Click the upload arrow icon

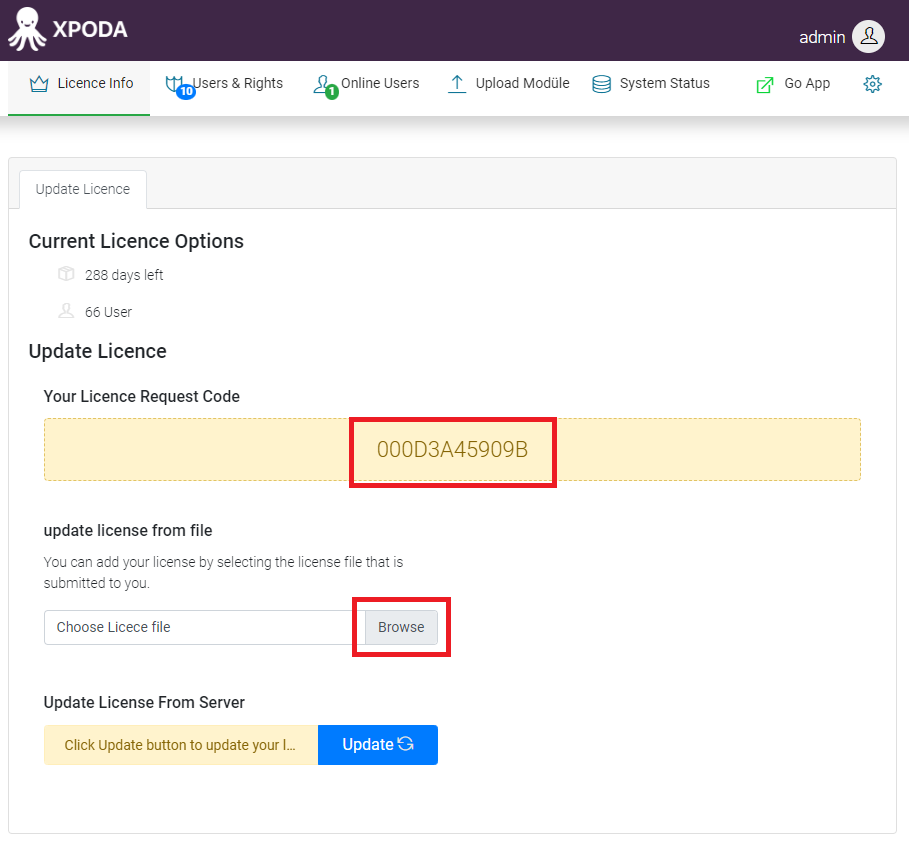[x=457, y=84]
